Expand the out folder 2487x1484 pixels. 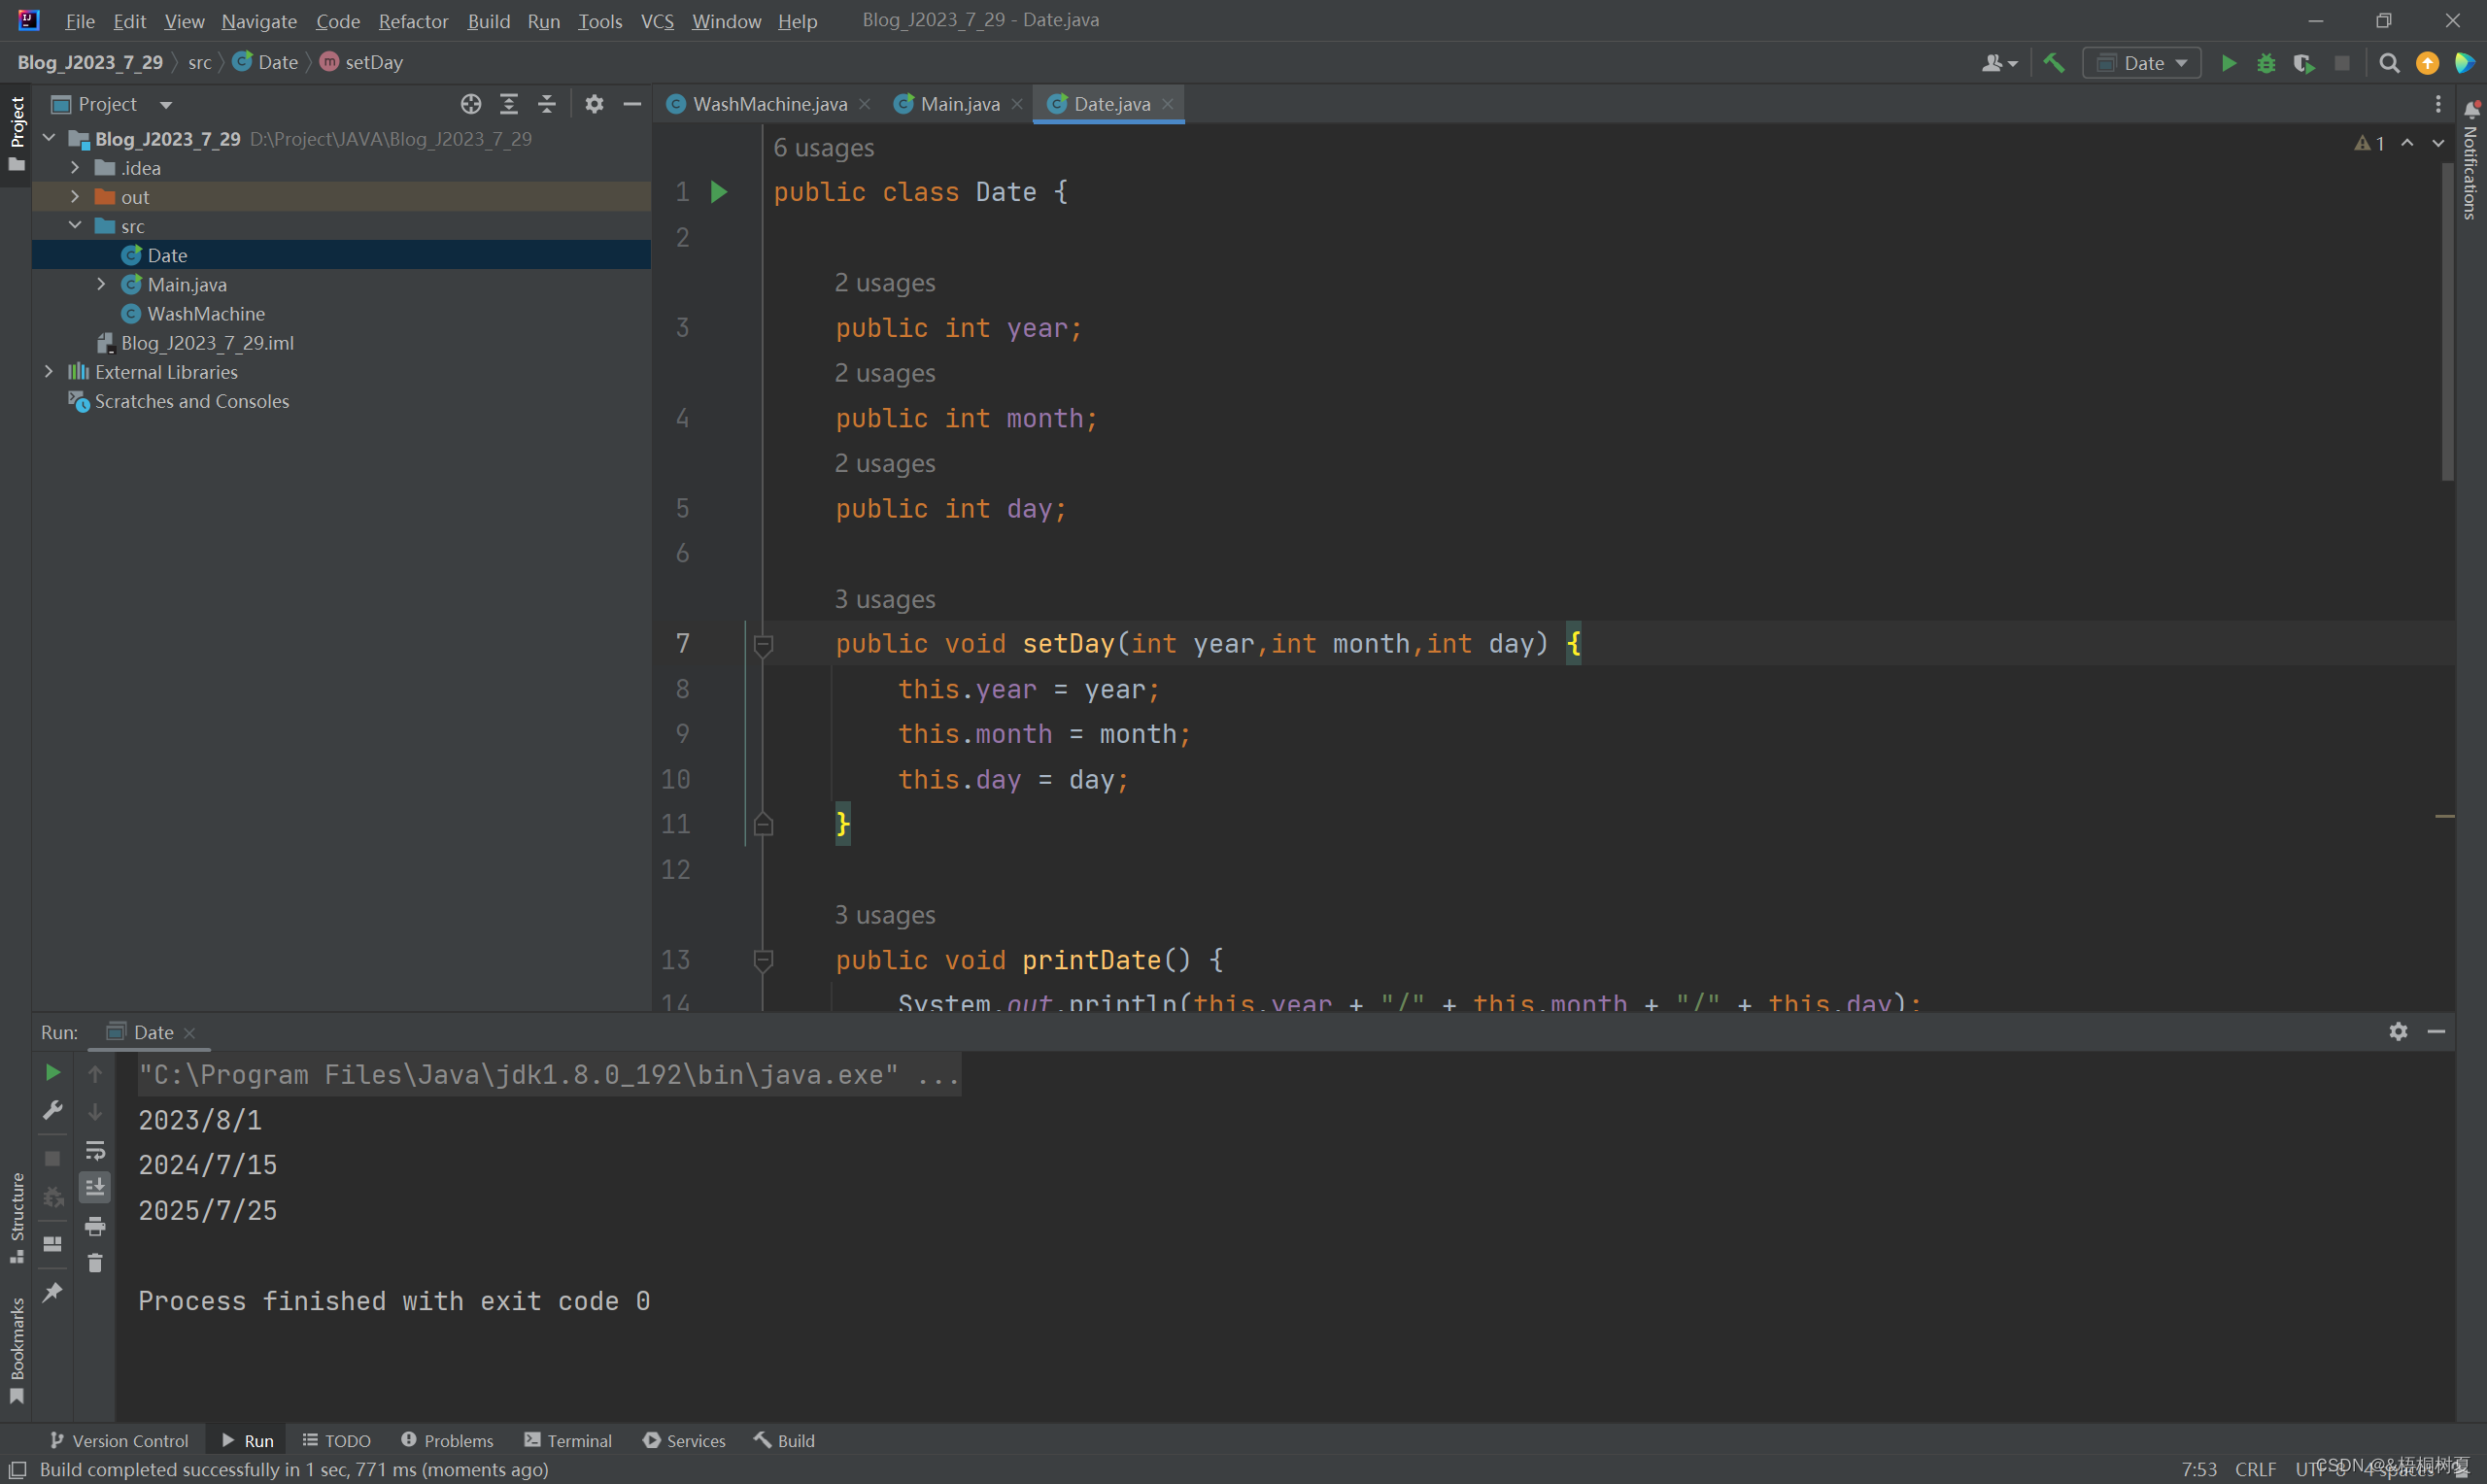pyautogui.click(x=75, y=196)
